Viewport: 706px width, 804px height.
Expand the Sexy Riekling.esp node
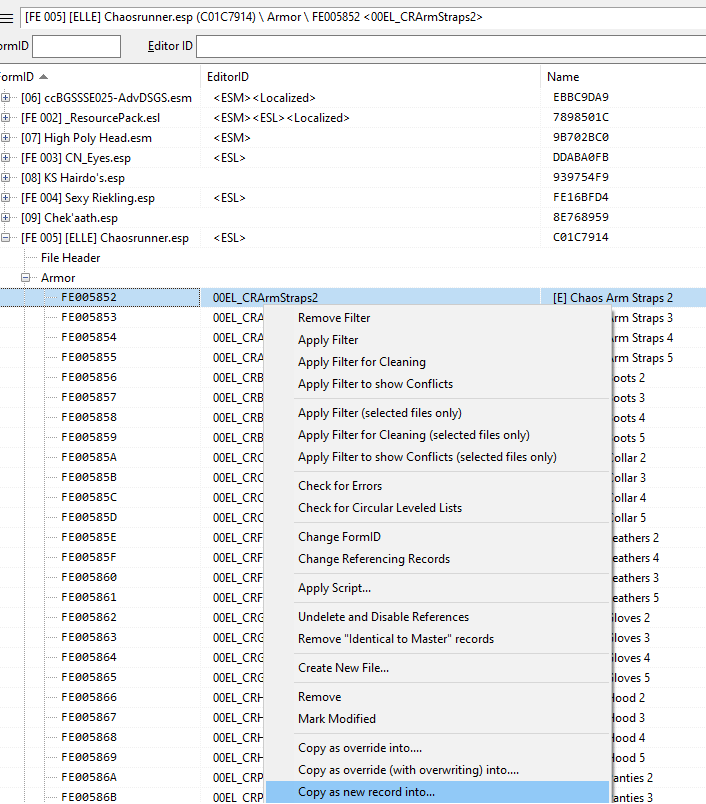6,197
